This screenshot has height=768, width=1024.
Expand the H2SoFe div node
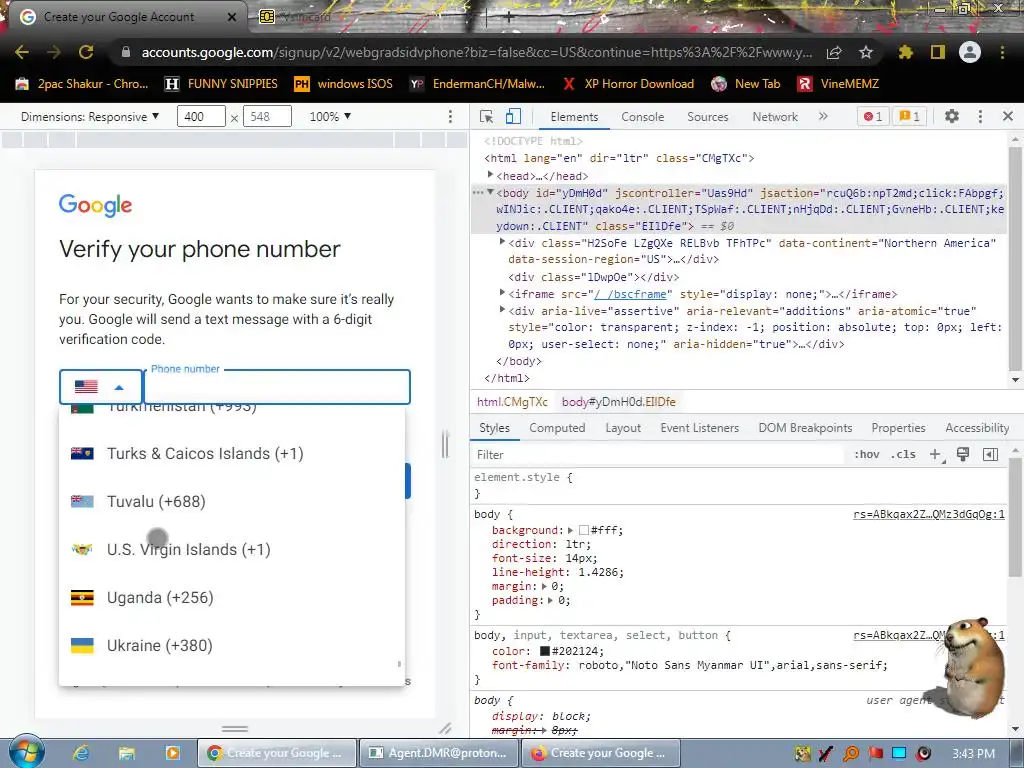502,242
